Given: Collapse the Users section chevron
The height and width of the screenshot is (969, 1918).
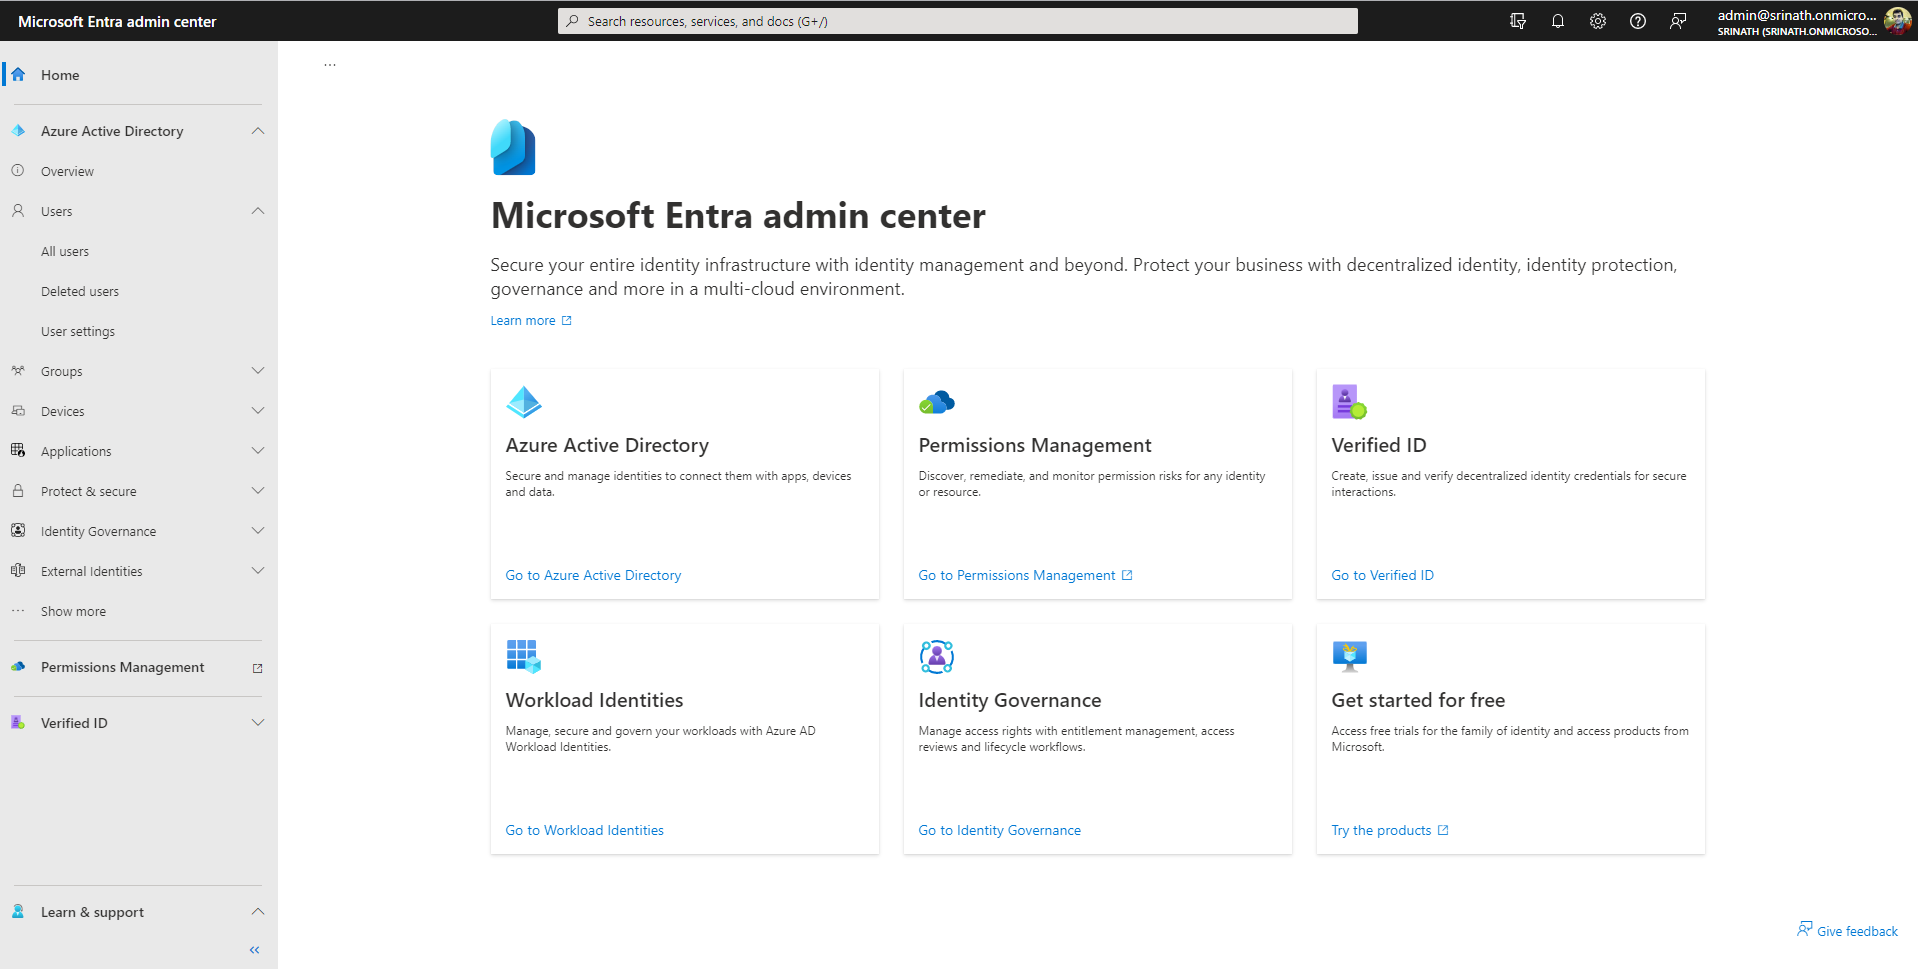Looking at the screenshot, I should click(257, 211).
